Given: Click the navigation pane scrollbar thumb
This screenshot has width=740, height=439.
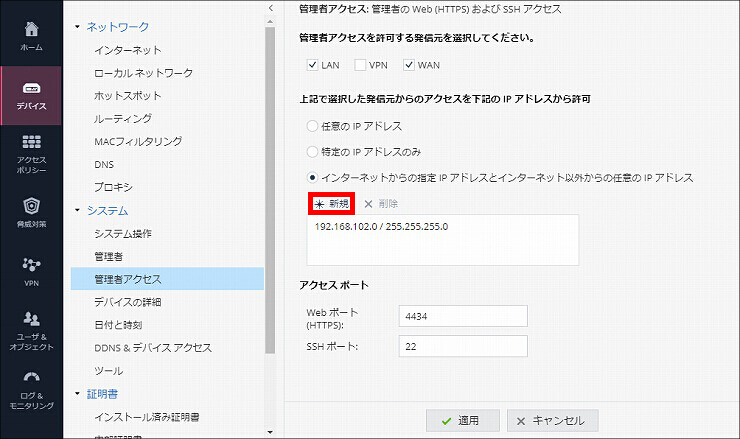Looking at the screenshot, I should pos(270,190).
